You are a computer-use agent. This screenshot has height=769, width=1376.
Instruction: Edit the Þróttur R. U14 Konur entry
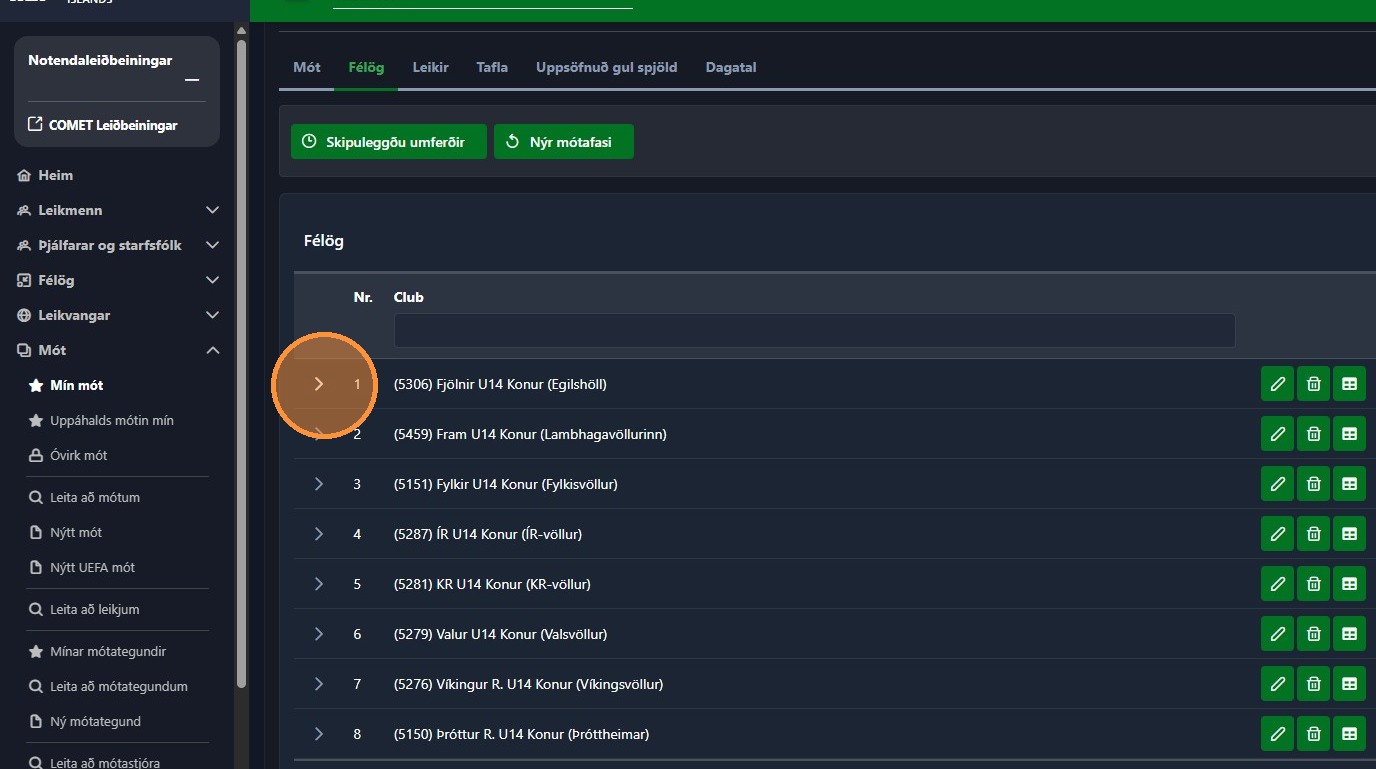pos(1277,734)
